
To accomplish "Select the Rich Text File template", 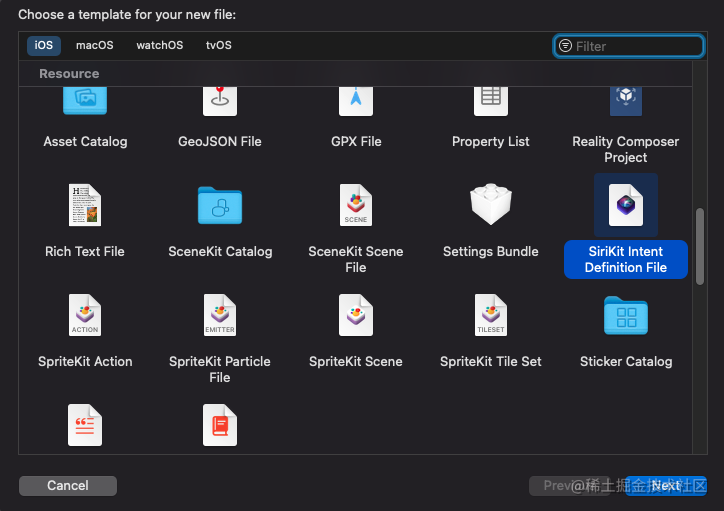I will pos(85,205).
